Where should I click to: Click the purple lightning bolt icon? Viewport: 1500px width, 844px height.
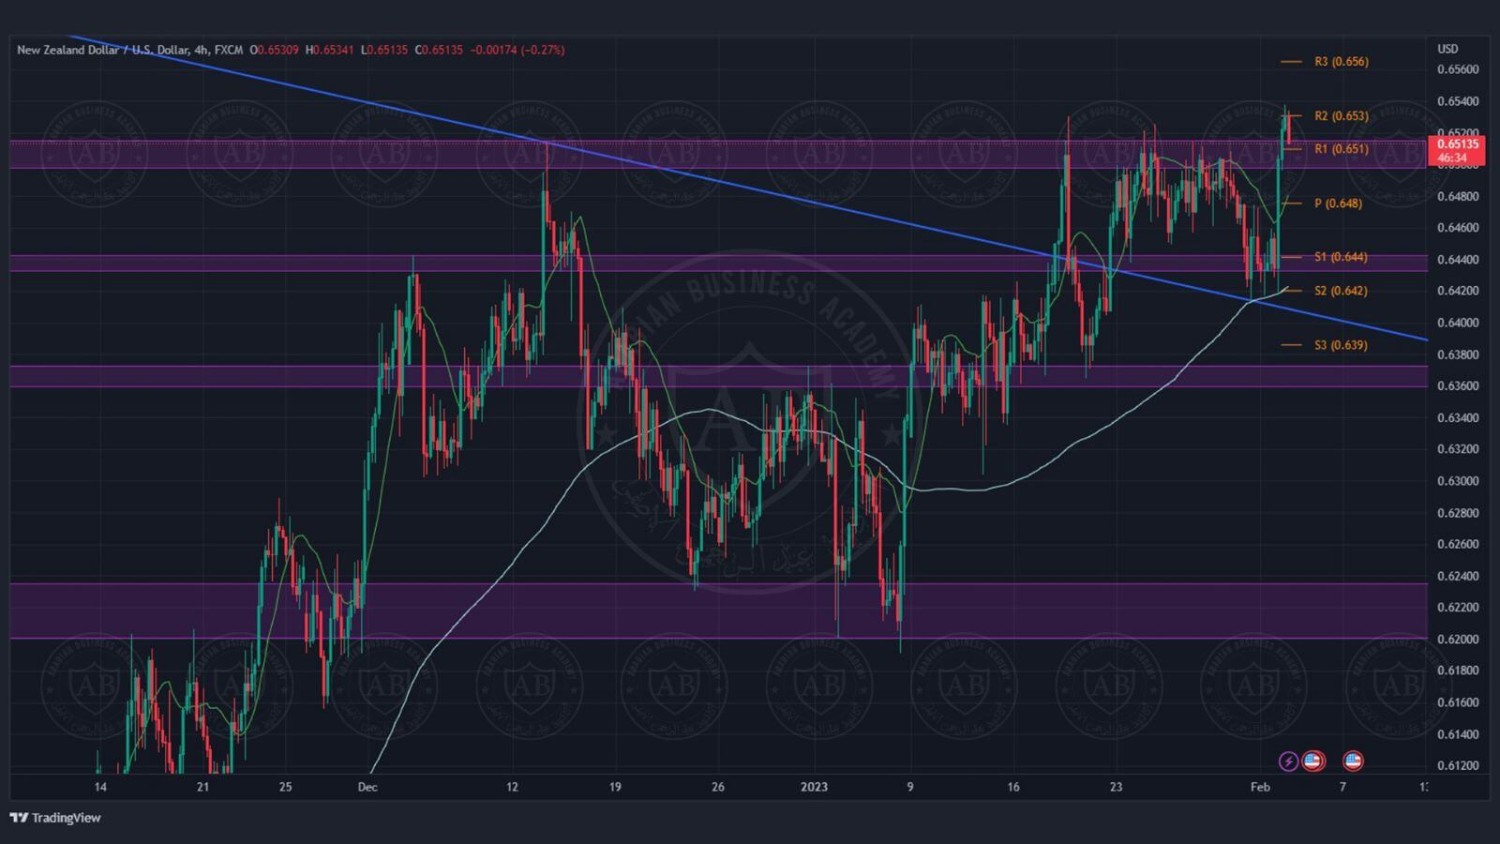click(x=1288, y=762)
